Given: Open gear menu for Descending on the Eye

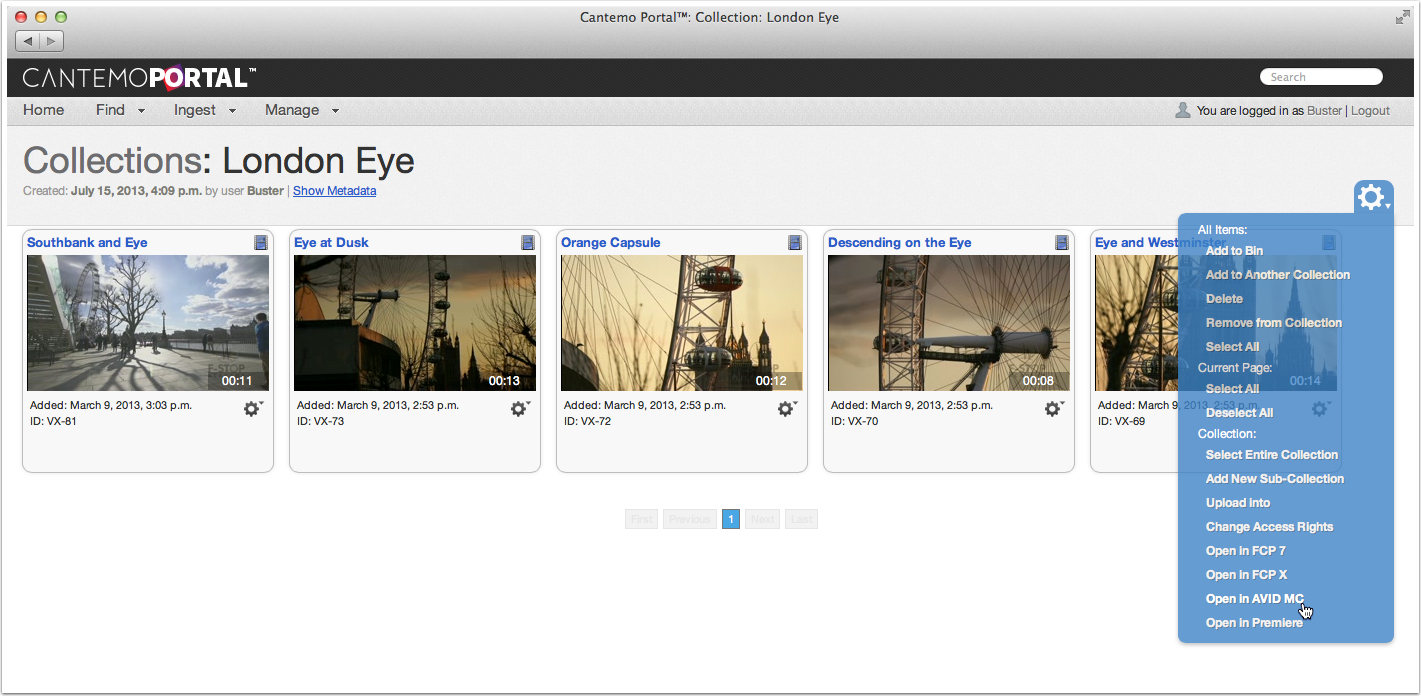Looking at the screenshot, I should click(1053, 408).
